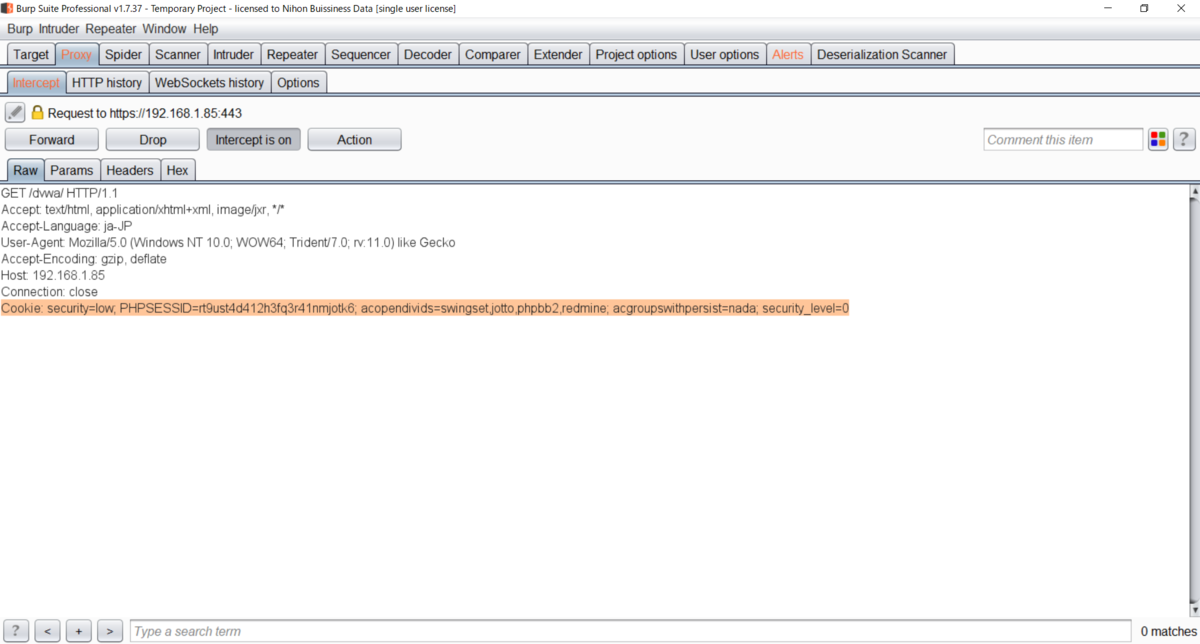This screenshot has width=1200, height=644.
Task: Click the Burp Suite title bar icon
Action: pos(7,8)
